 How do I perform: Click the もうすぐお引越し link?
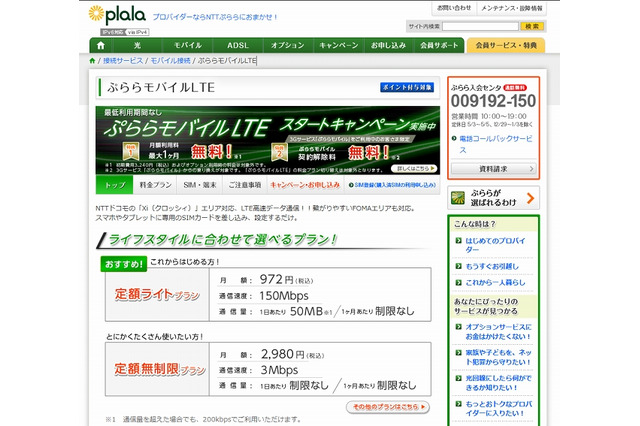(492, 266)
